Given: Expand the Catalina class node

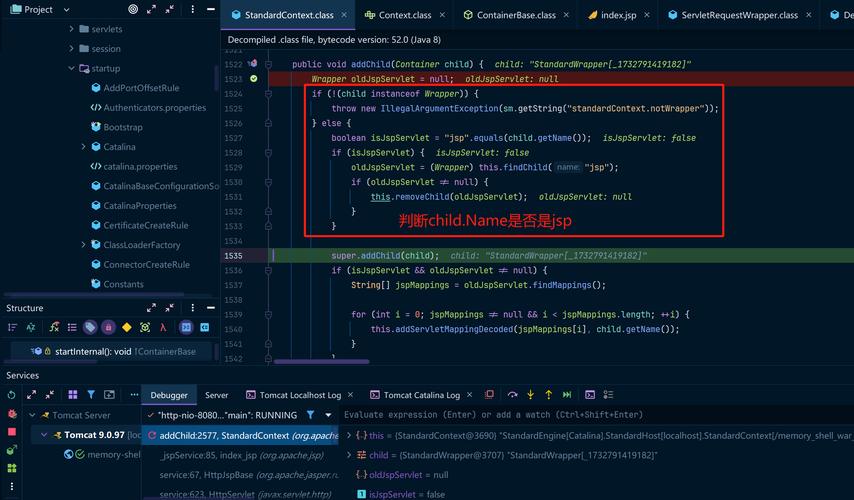Looking at the screenshot, I should pyautogui.click(x=82, y=147).
